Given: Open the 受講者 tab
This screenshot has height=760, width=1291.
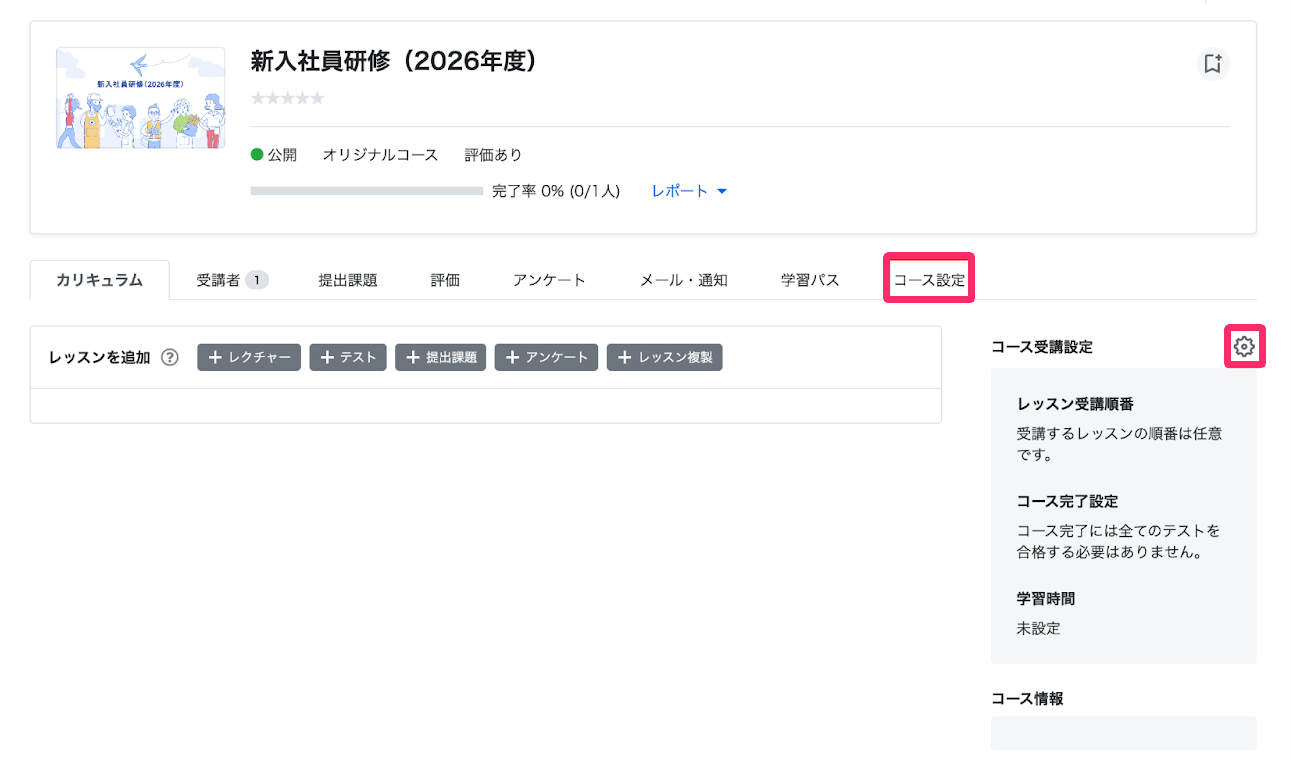Looking at the screenshot, I should pyautogui.click(x=232, y=280).
